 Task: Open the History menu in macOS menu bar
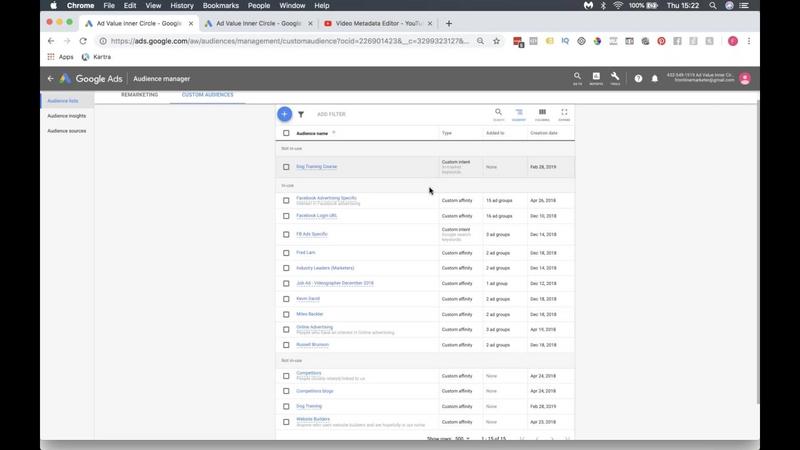(182, 6)
